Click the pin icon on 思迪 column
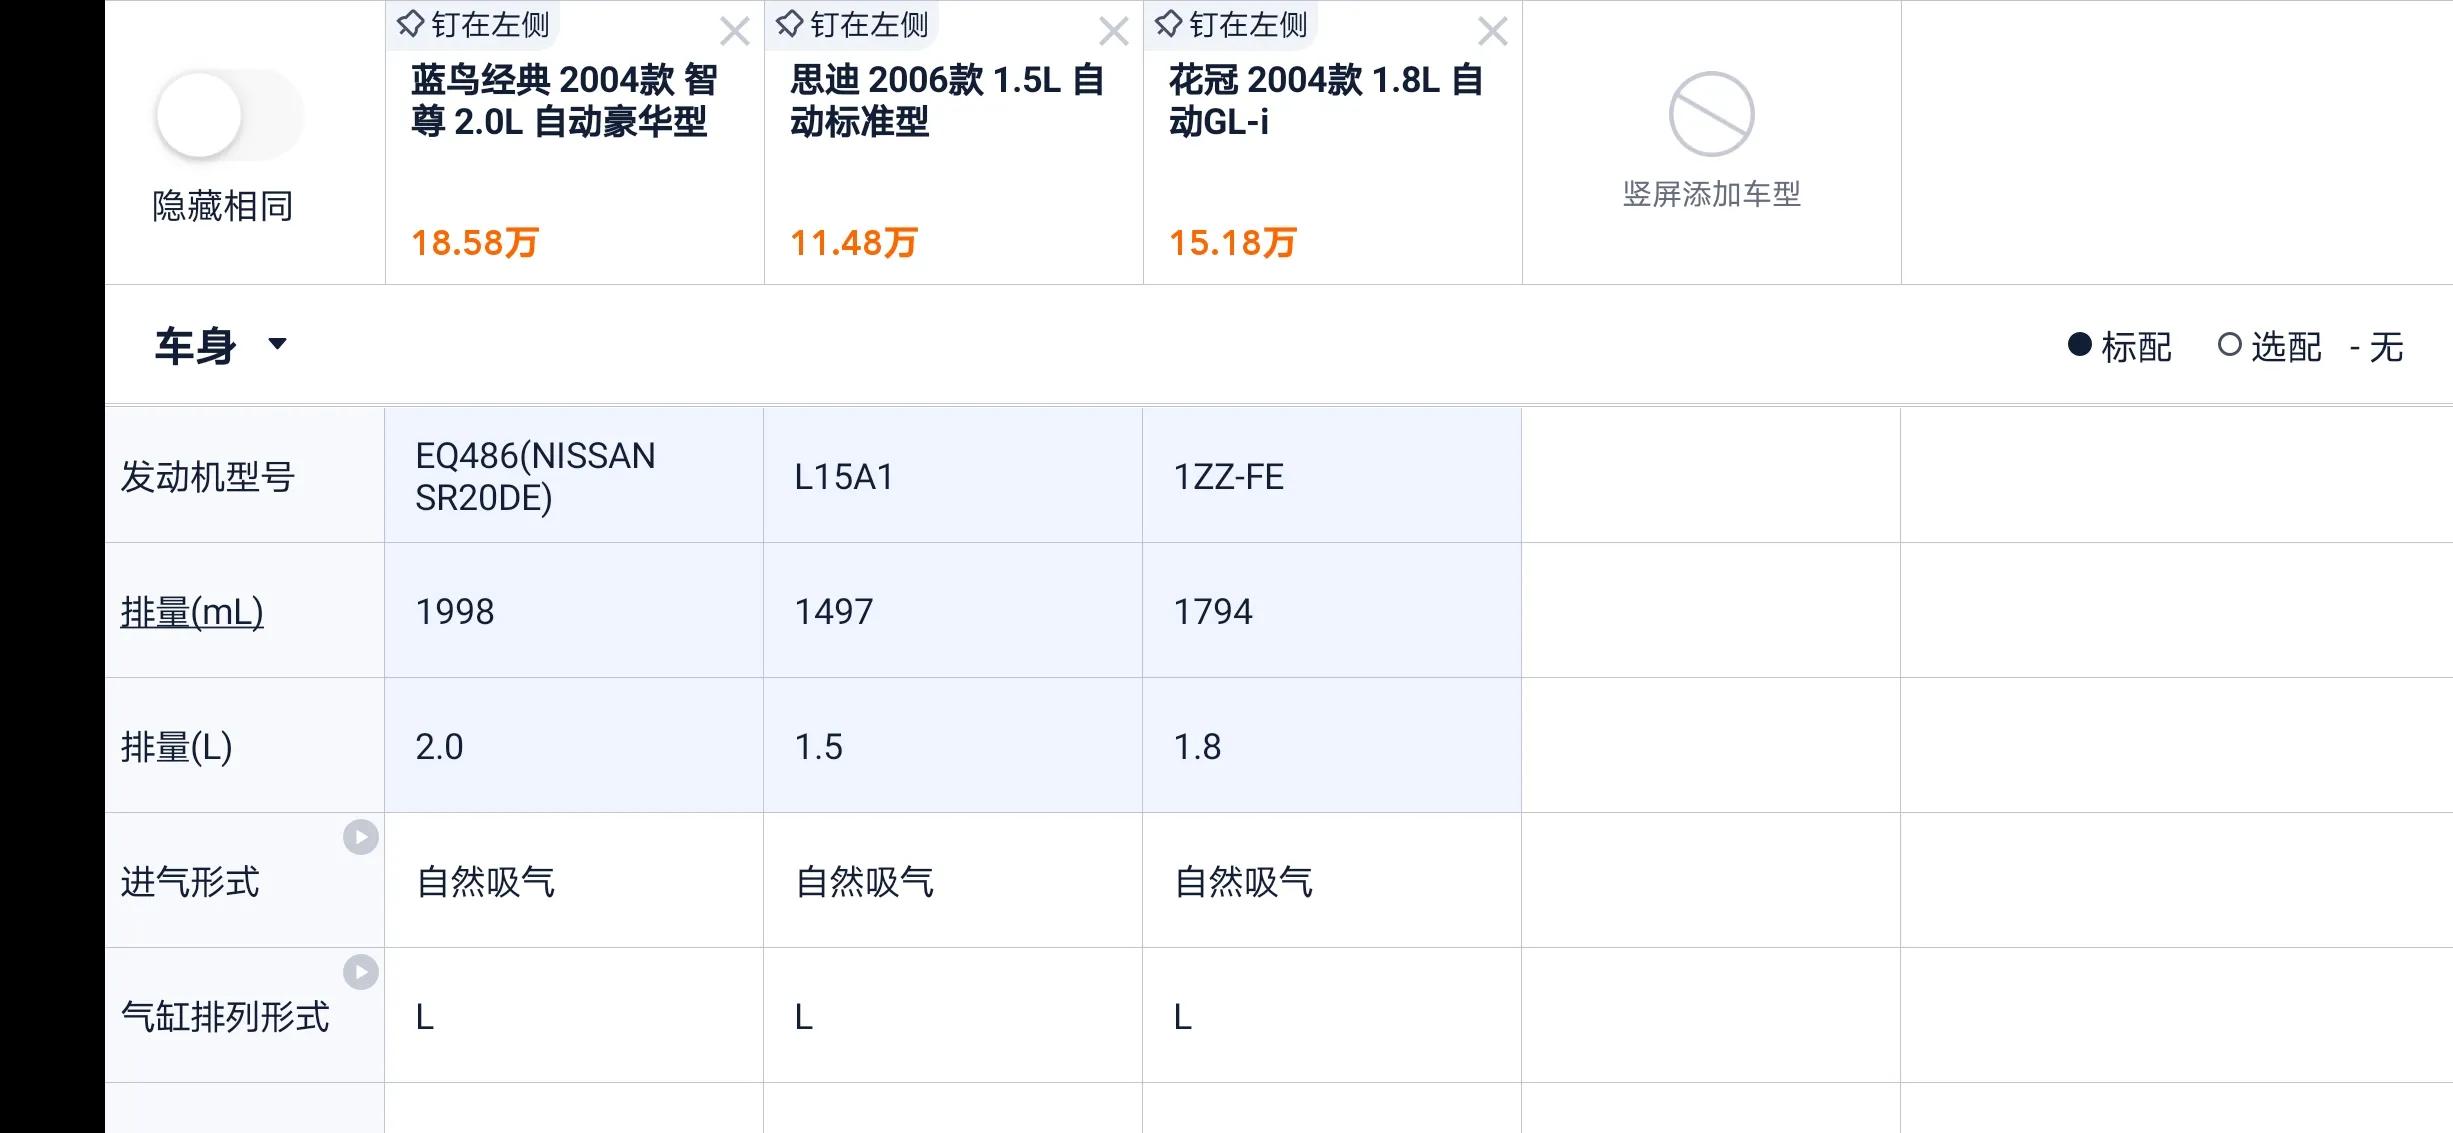The height and width of the screenshot is (1133, 2453). coord(789,22)
